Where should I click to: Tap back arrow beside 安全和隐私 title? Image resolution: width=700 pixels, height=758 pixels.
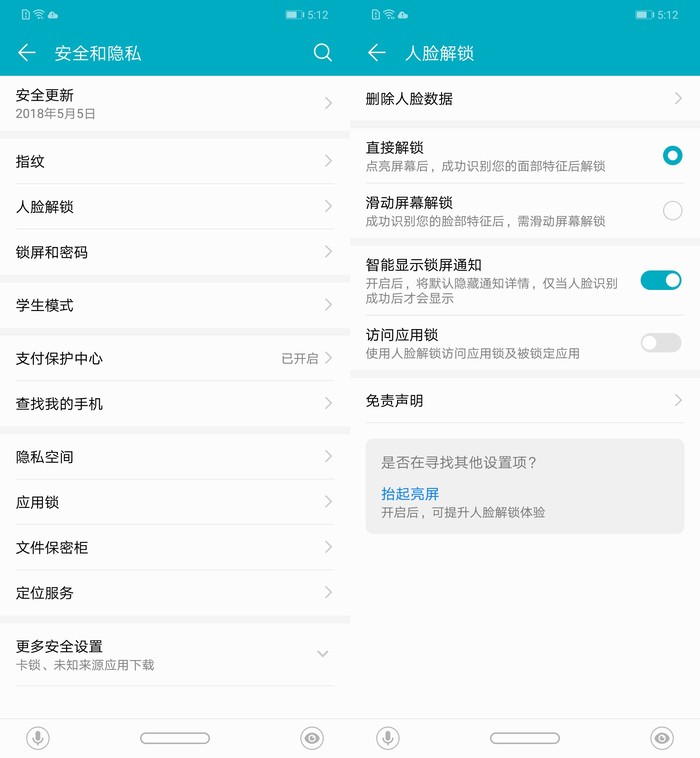(x=27, y=53)
